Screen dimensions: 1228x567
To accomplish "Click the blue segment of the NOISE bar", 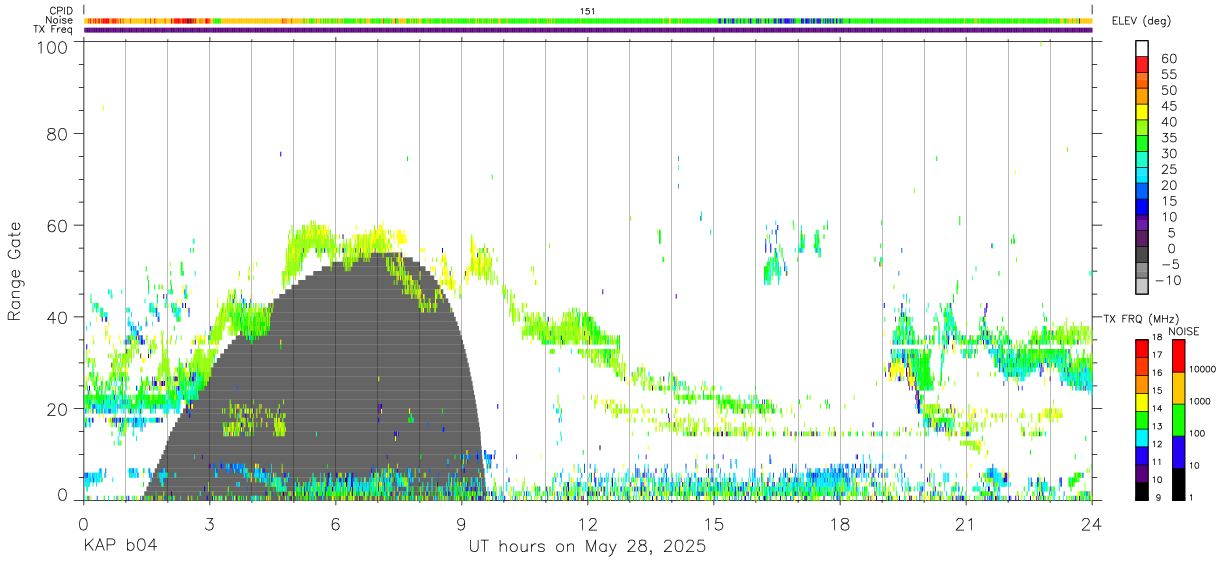I will point(1179,451).
